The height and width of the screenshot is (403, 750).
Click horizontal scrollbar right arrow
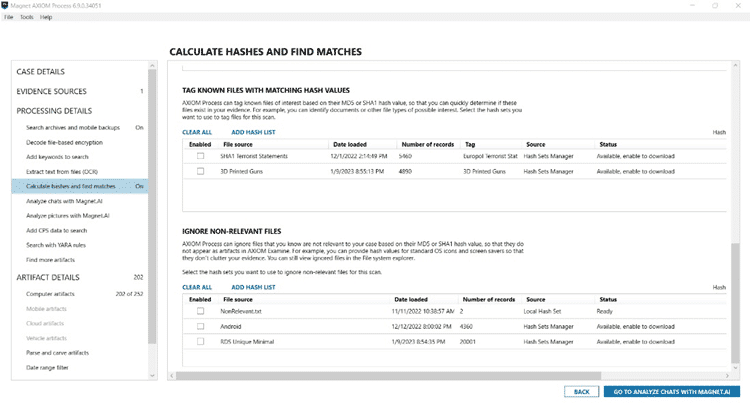coord(727,376)
